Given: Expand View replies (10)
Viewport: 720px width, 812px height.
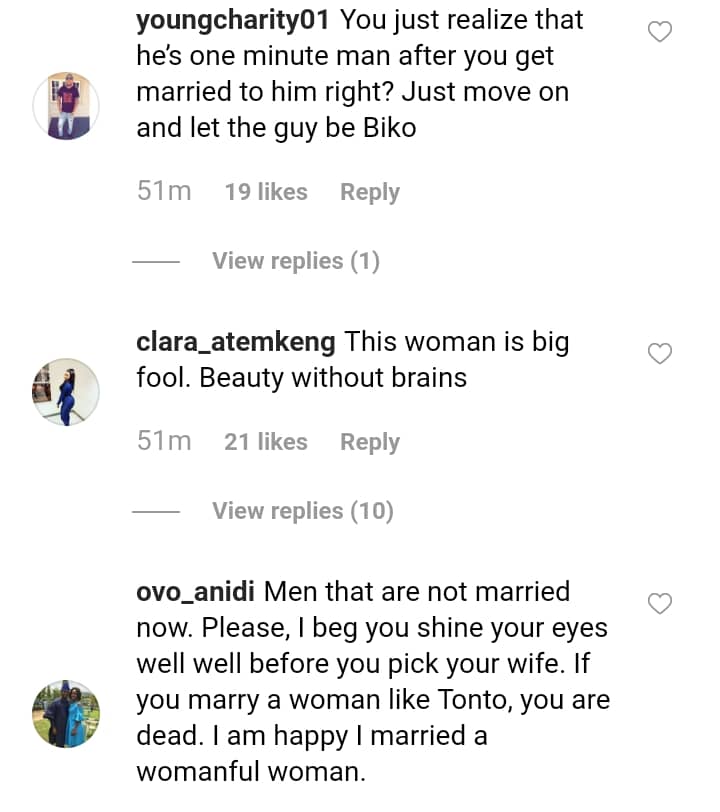Looking at the screenshot, I should click(302, 511).
